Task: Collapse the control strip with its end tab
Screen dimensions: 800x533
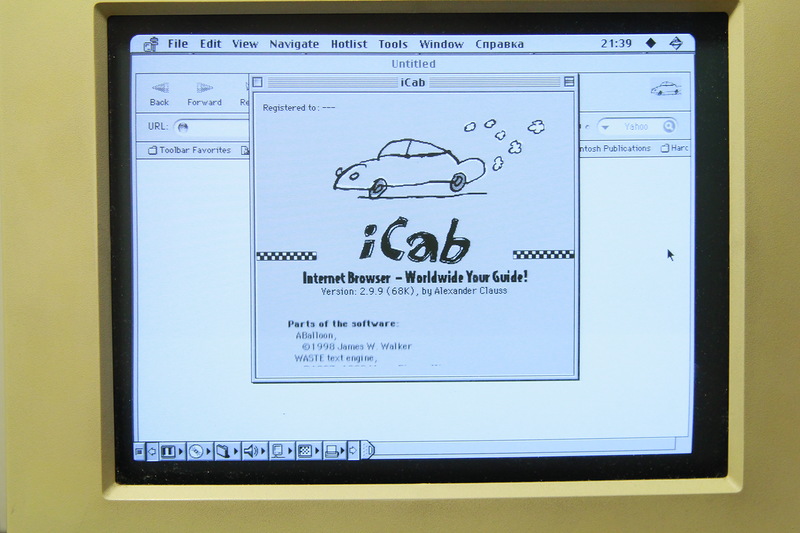Action: (x=368, y=450)
